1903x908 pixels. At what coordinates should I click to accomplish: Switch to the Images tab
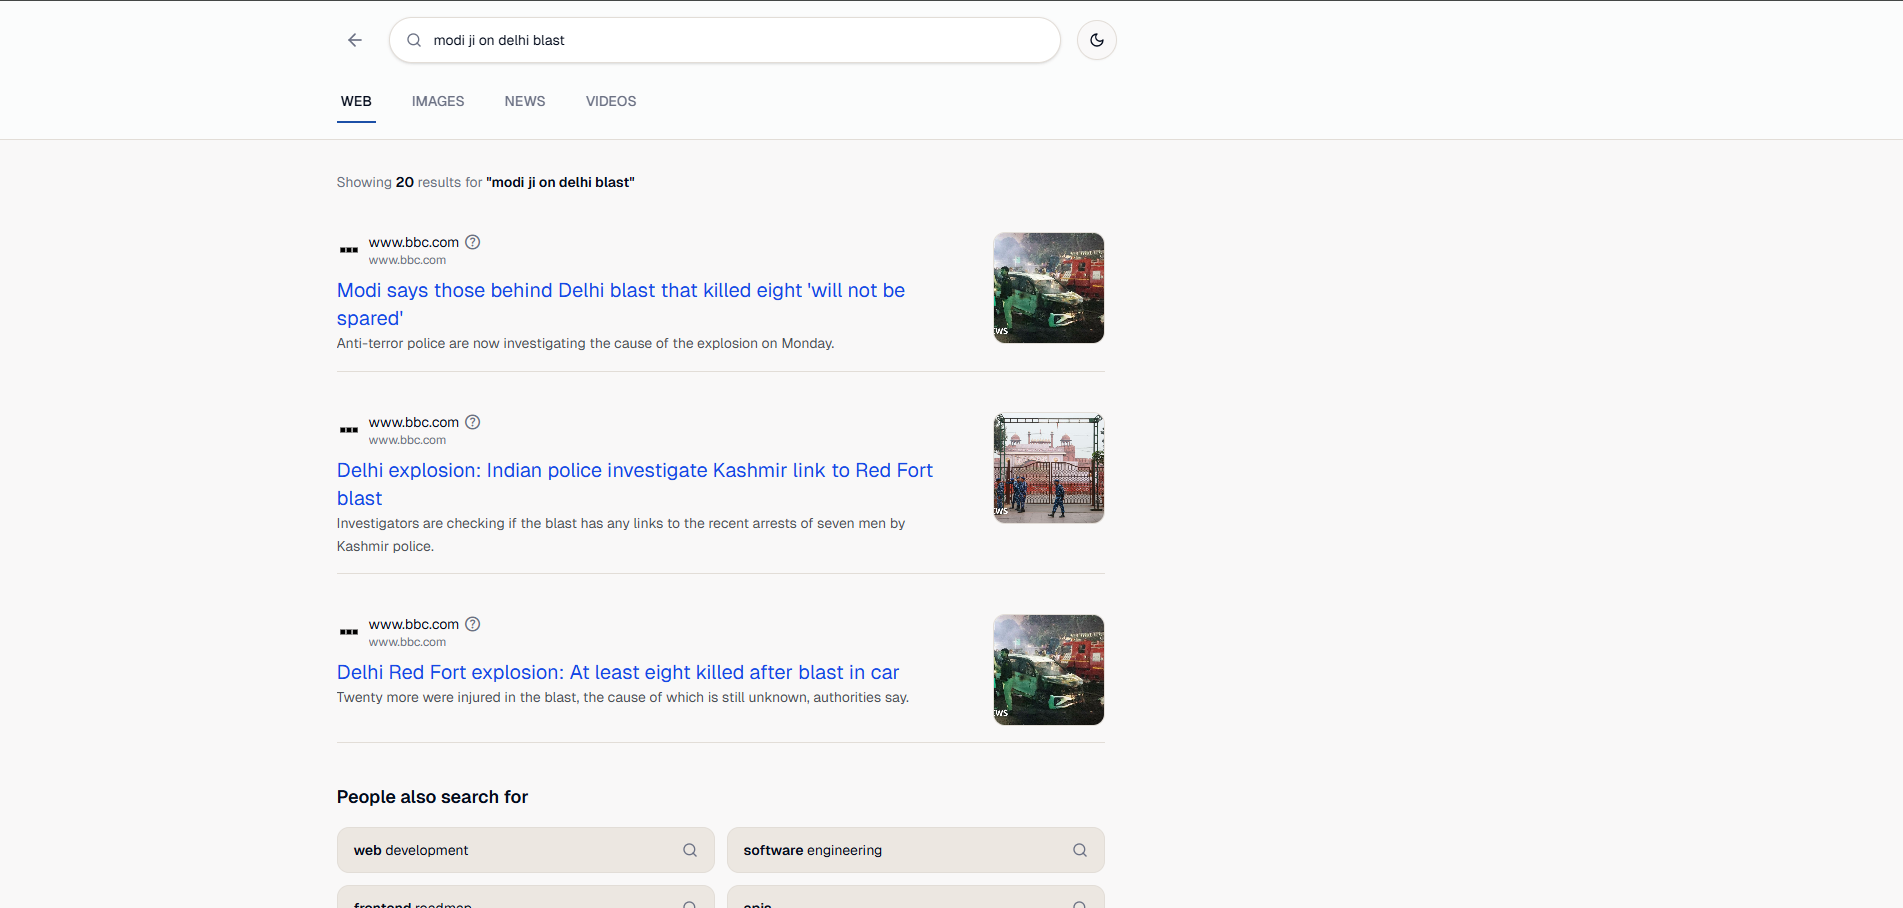click(438, 101)
